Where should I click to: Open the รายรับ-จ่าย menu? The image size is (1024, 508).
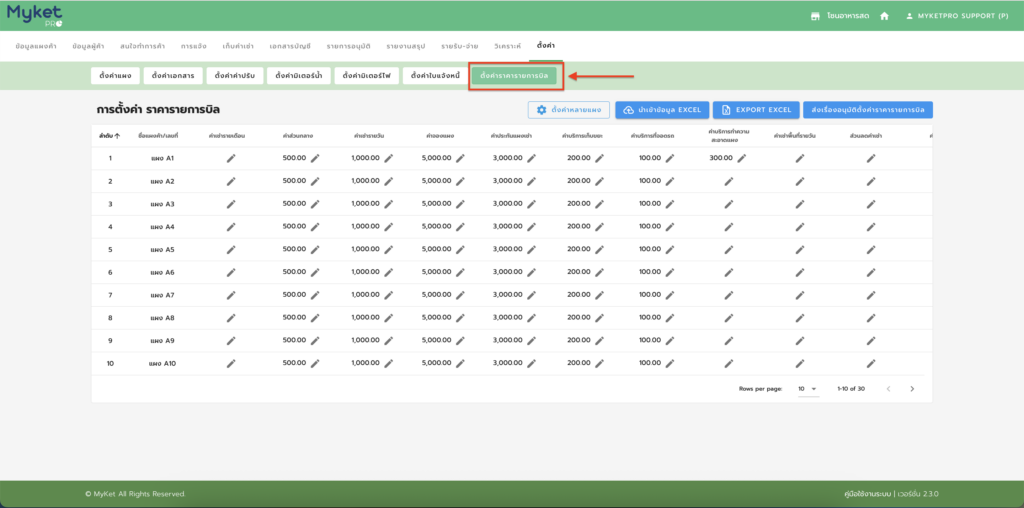click(460, 46)
